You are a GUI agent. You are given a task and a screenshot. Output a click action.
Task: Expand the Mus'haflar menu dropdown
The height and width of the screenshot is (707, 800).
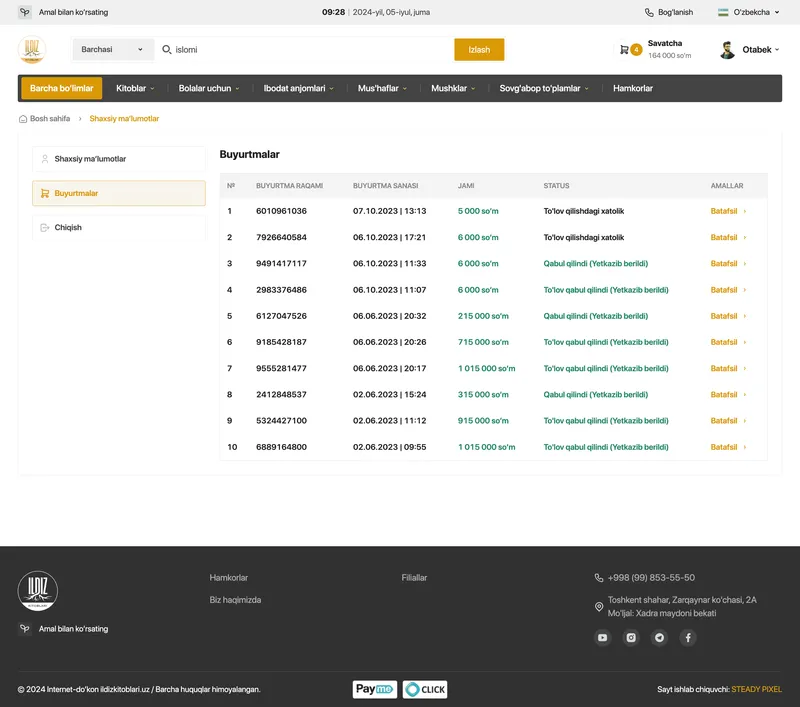(383, 88)
